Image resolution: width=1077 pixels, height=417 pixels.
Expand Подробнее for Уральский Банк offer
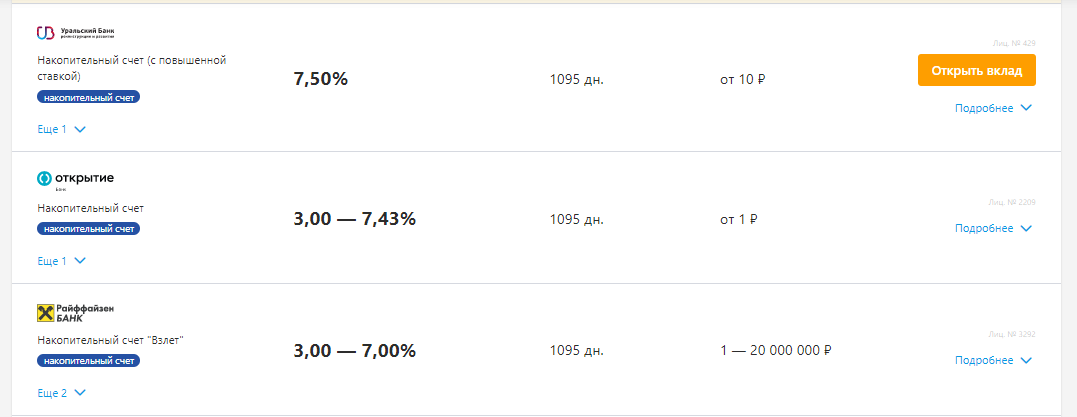[992, 108]
